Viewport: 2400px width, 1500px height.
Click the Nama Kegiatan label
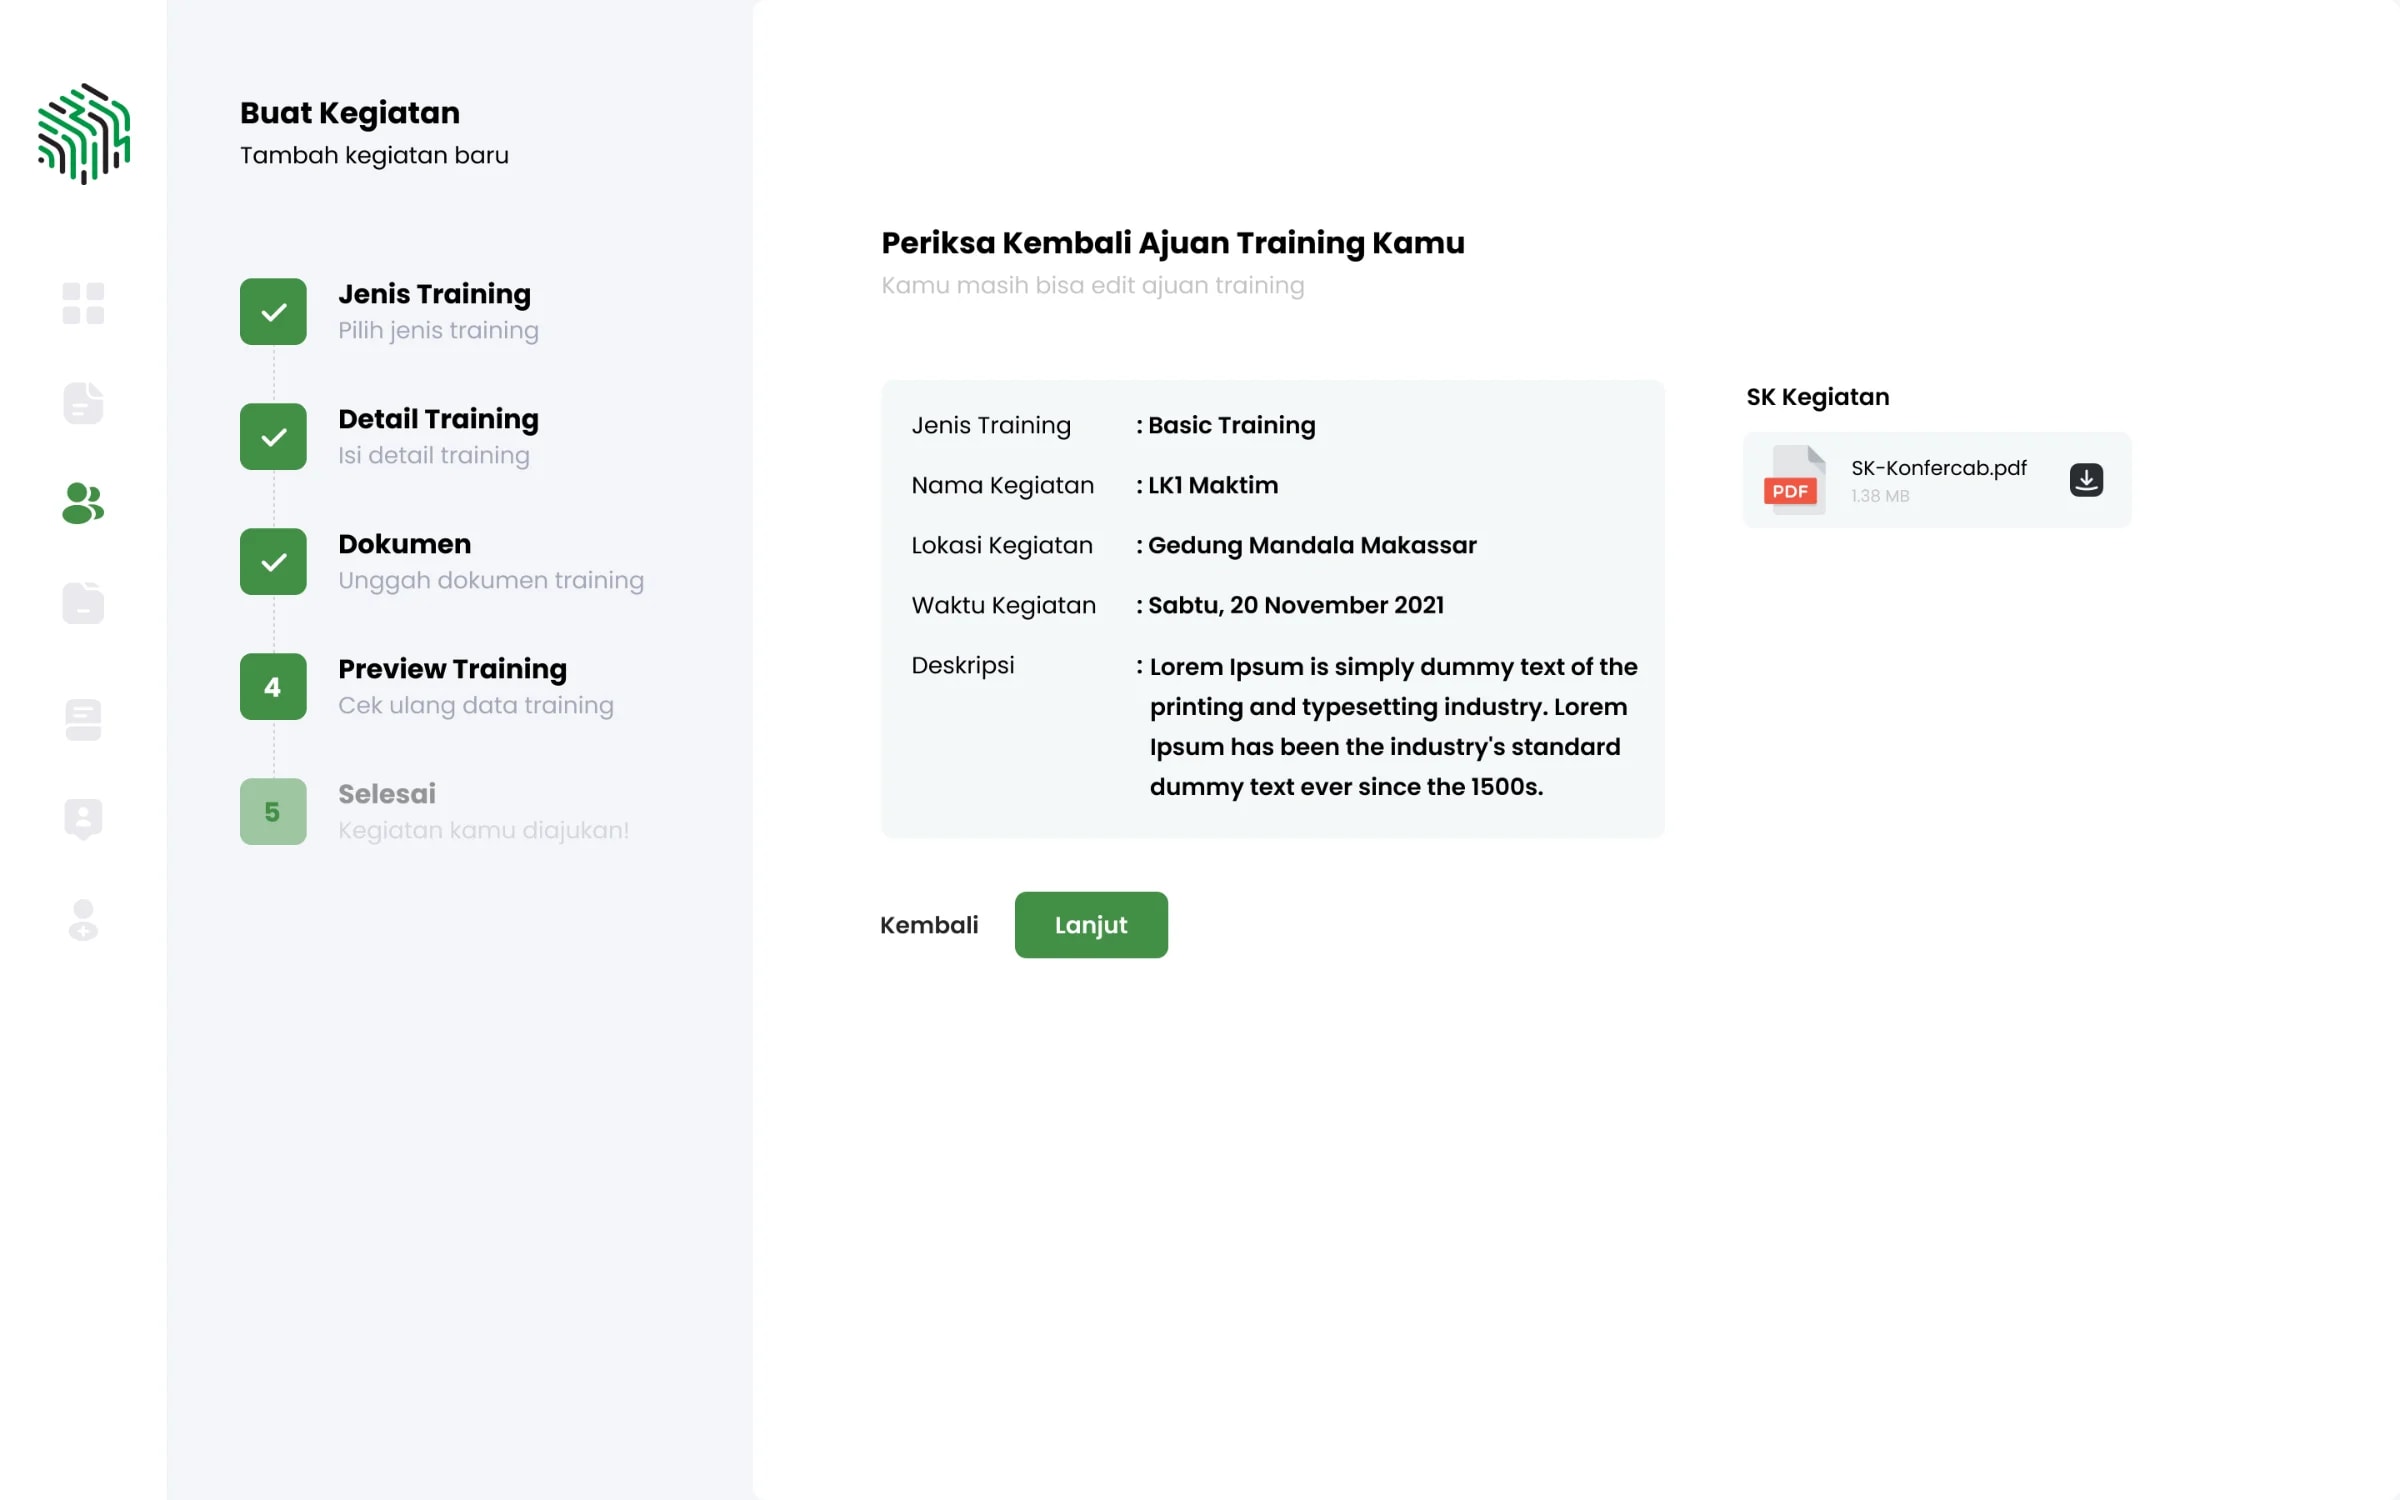1002,485
